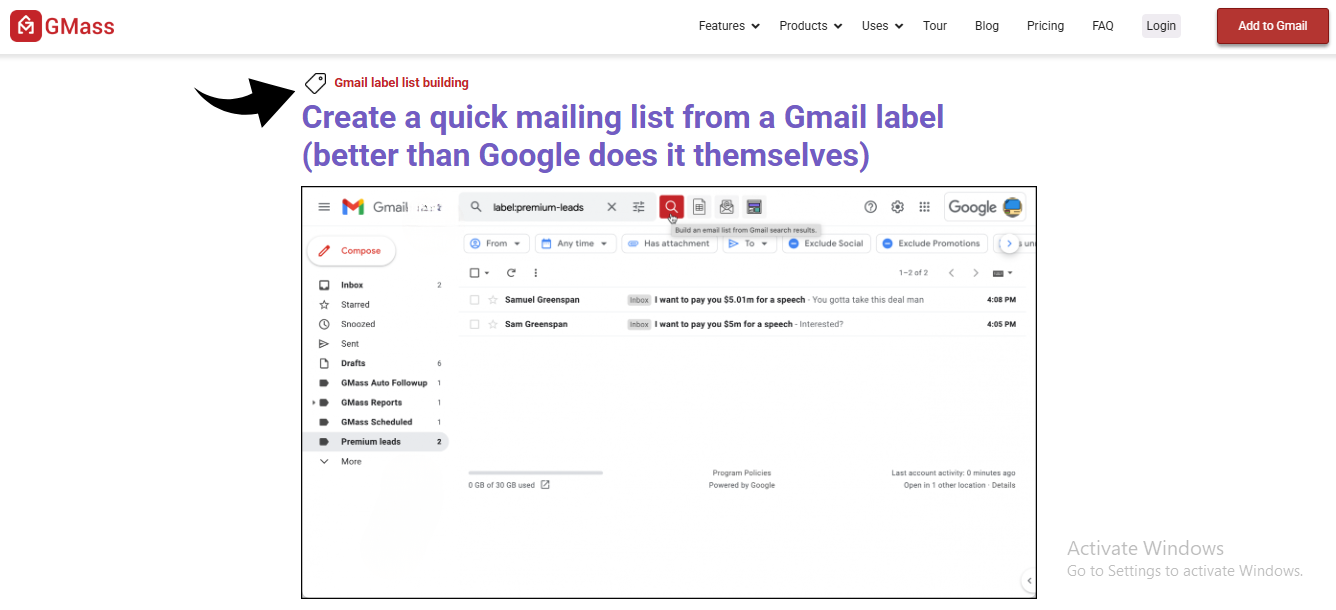Screen dimensions: 1336x610
Task: Open the Blog page
Action: (x=987, y=26)
